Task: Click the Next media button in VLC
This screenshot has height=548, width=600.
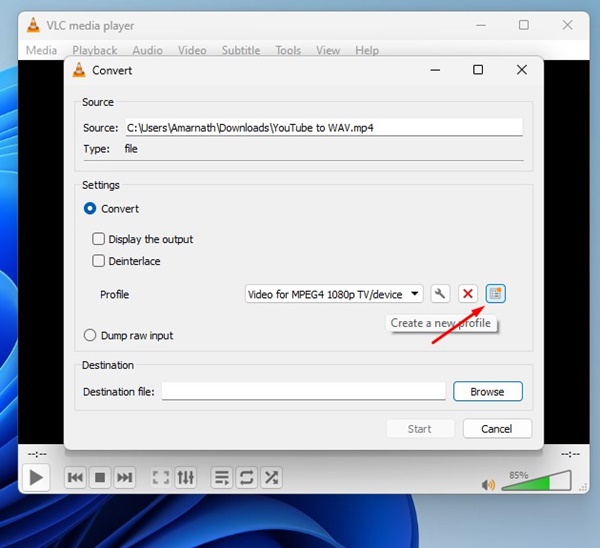Action: [x=124, y=477]
